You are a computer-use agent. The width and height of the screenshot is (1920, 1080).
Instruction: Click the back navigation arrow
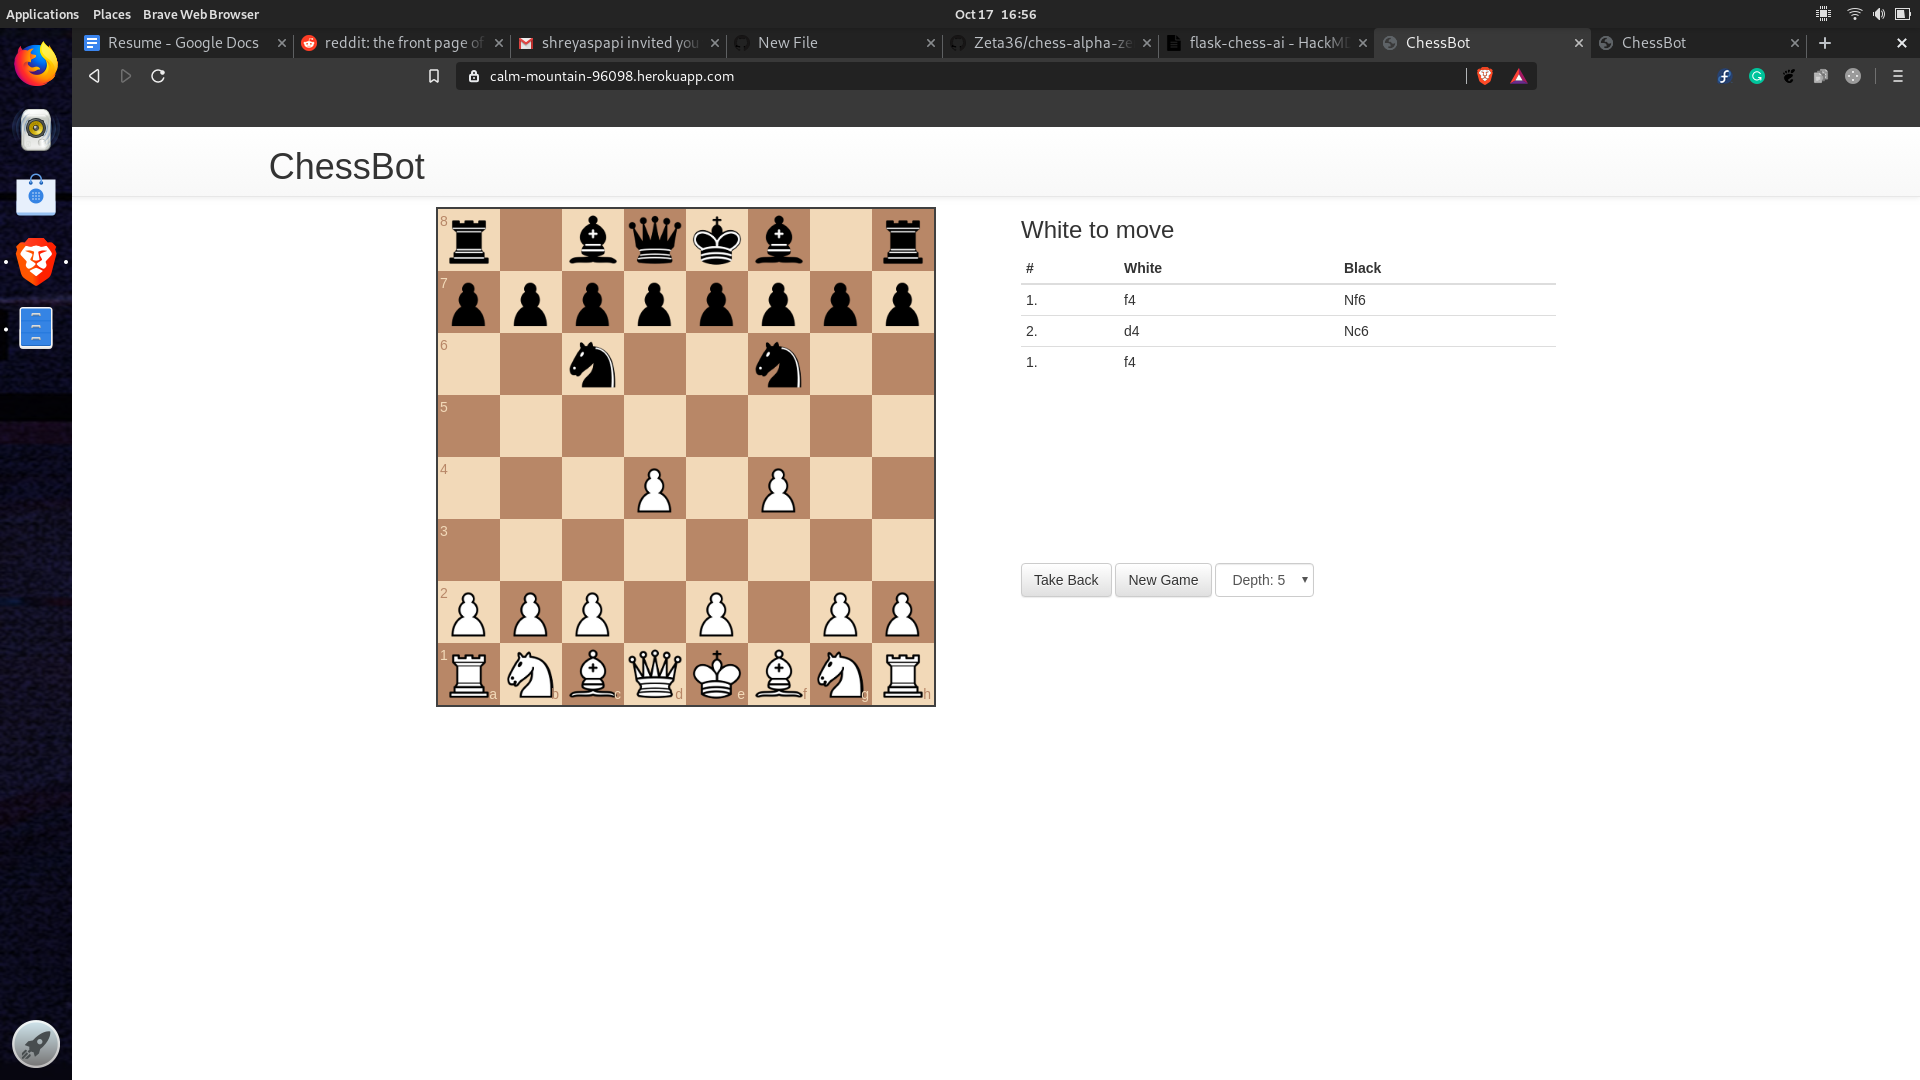coord(94,76)
